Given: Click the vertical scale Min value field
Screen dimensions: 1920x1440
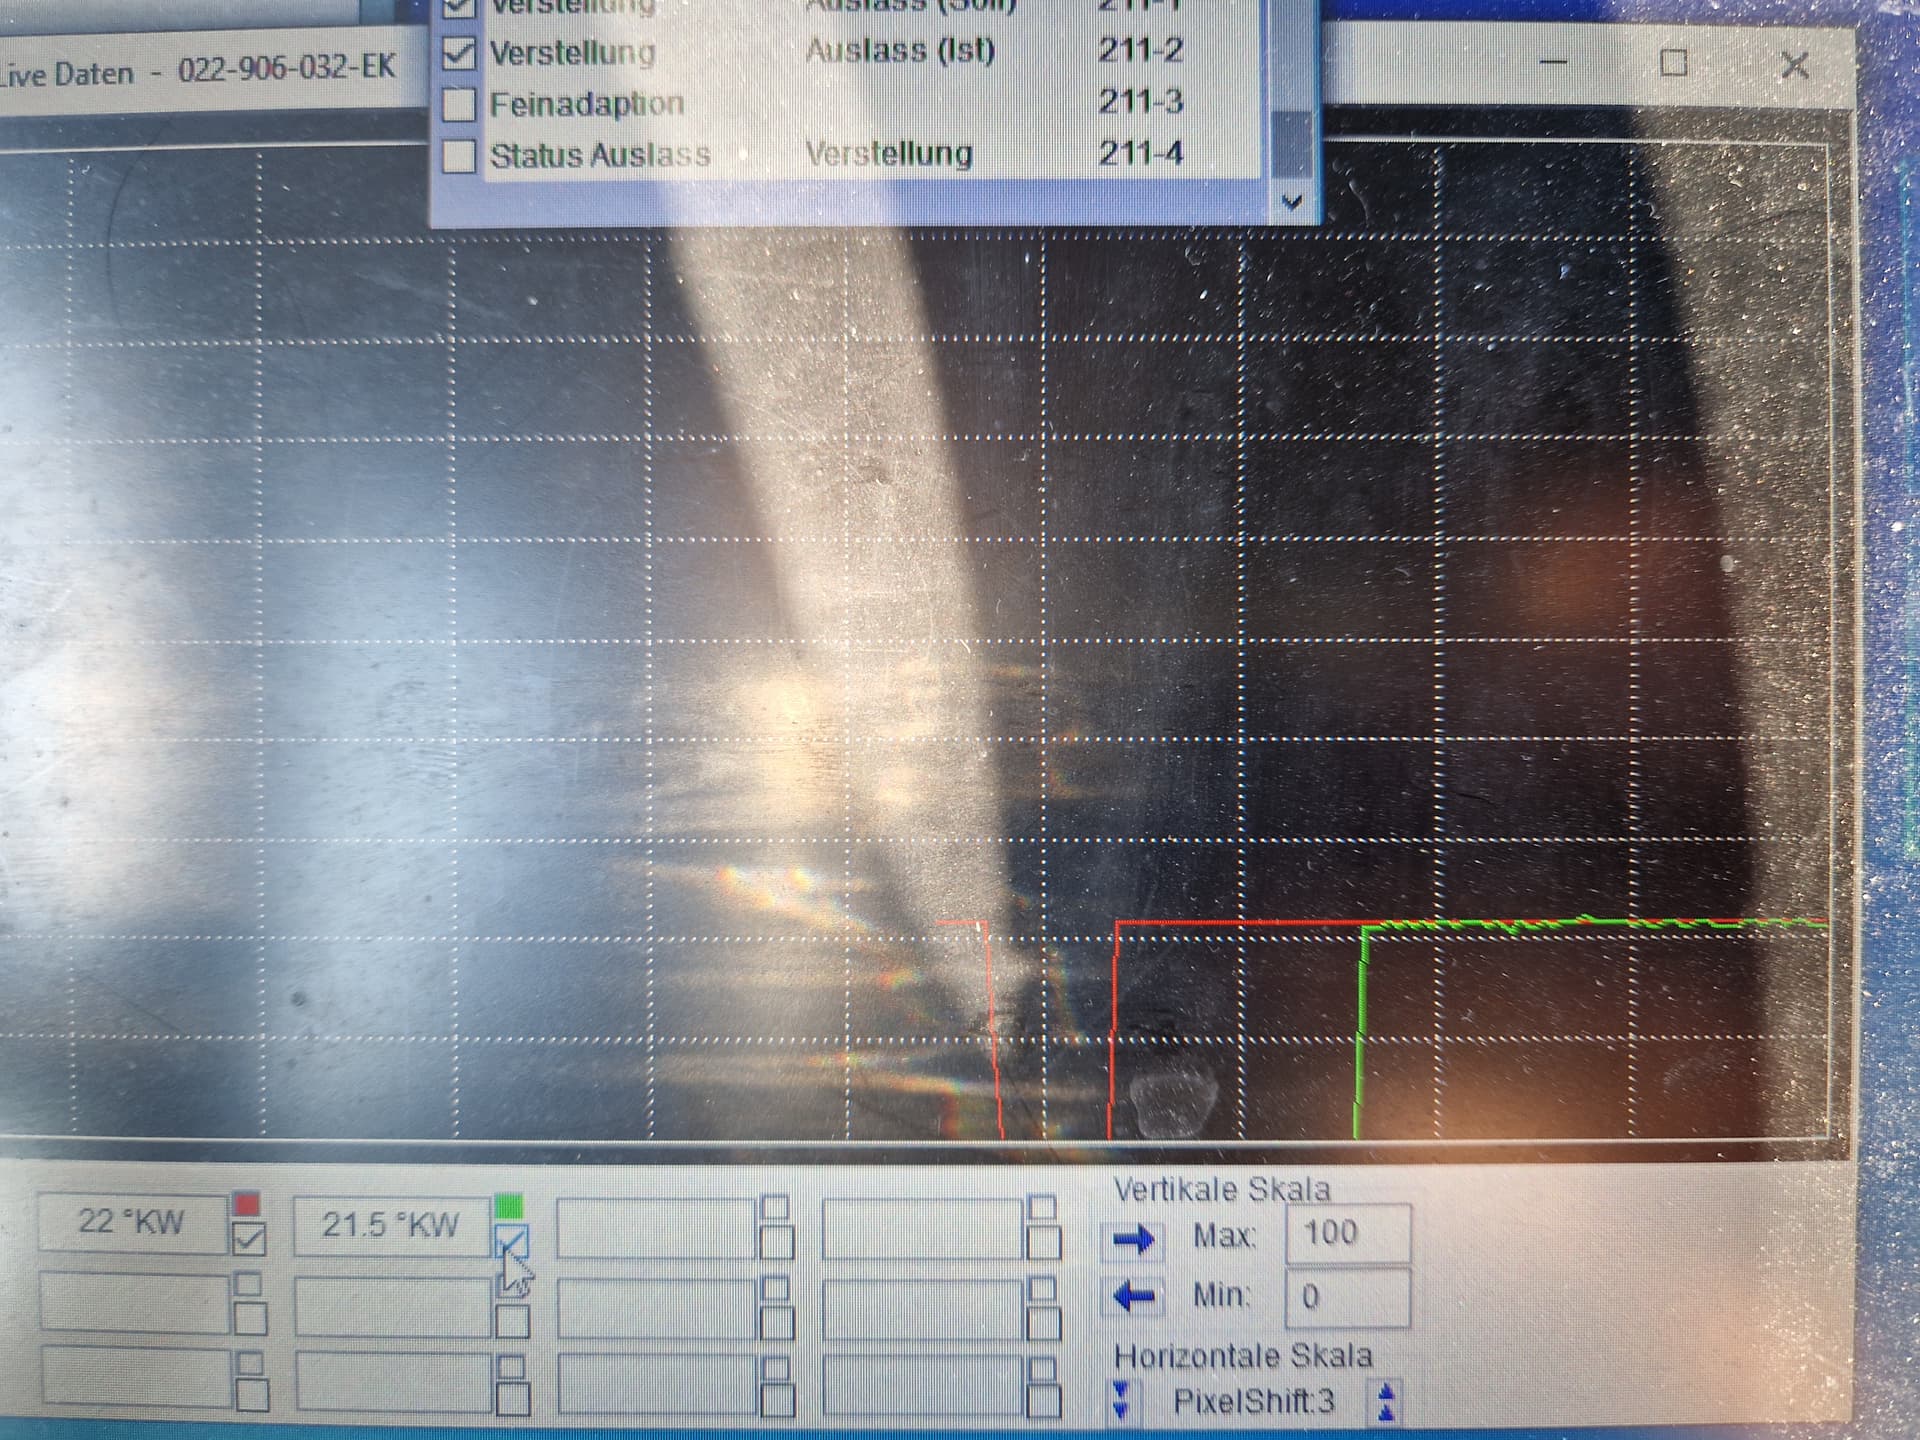Looking at the screenshot, I should pyautogui.click(x=1347, y=1297).
